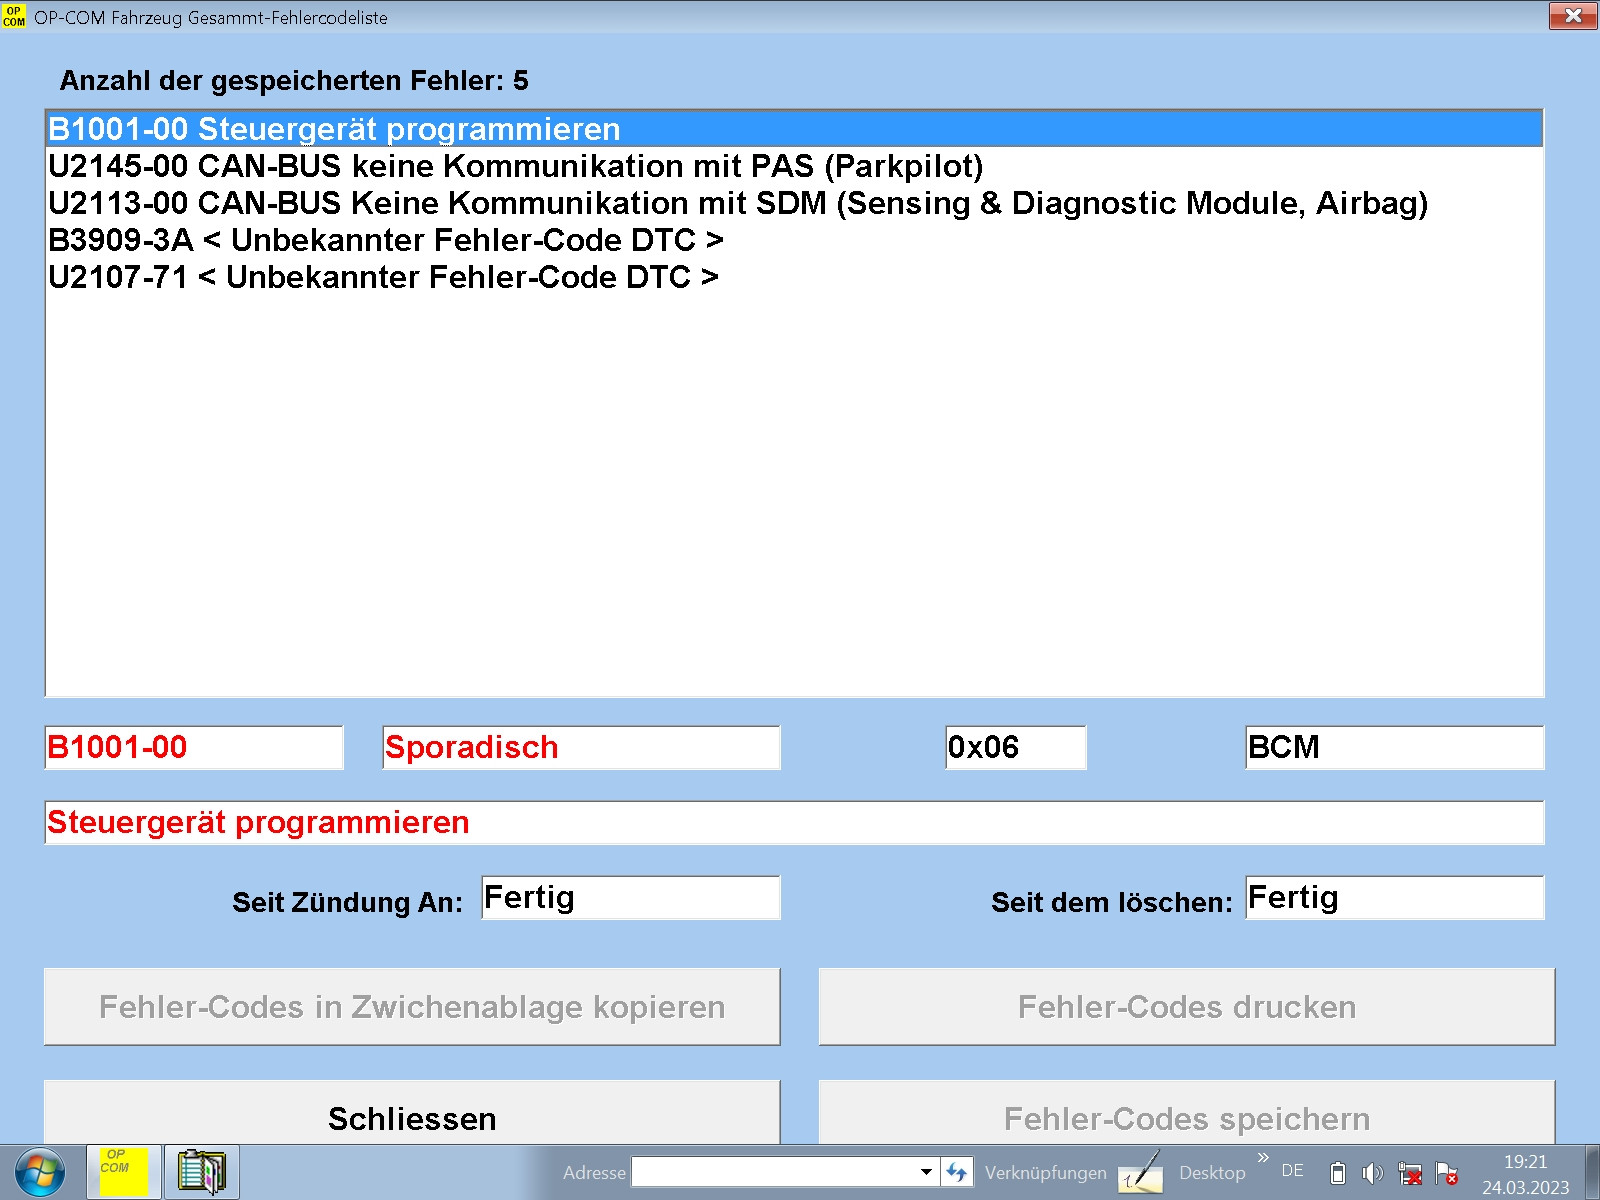Click Fehler-Codes drucken button
Screen dimensions: 1600x1200
click(1186, 1007)
